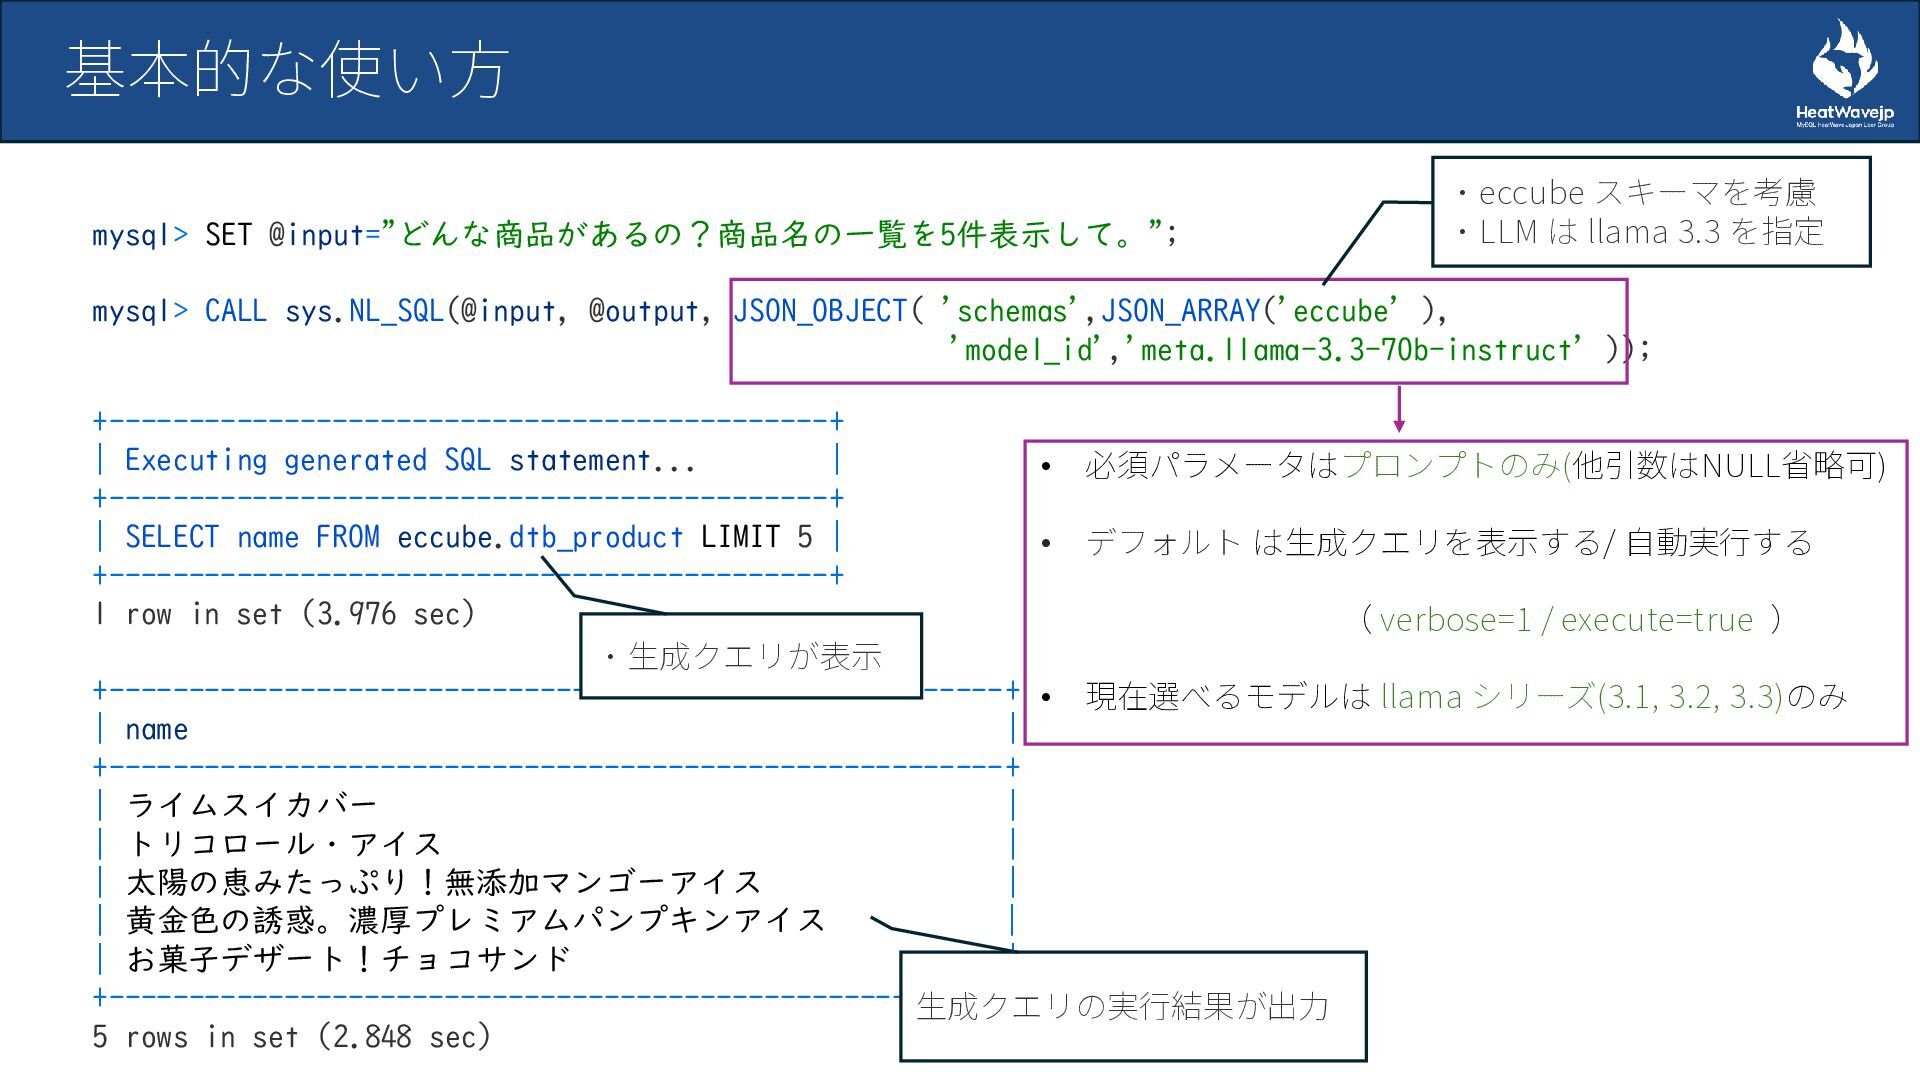Click the SELECT name FROM eccube.dtb_product query
Viewport: 1920px width, 1080px height.
468,537
